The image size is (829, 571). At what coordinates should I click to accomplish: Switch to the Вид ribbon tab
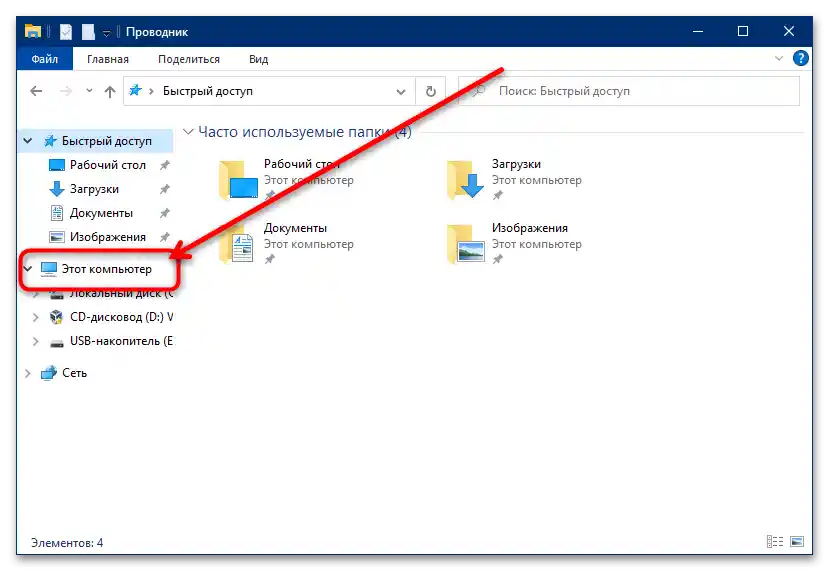[259, 59]
